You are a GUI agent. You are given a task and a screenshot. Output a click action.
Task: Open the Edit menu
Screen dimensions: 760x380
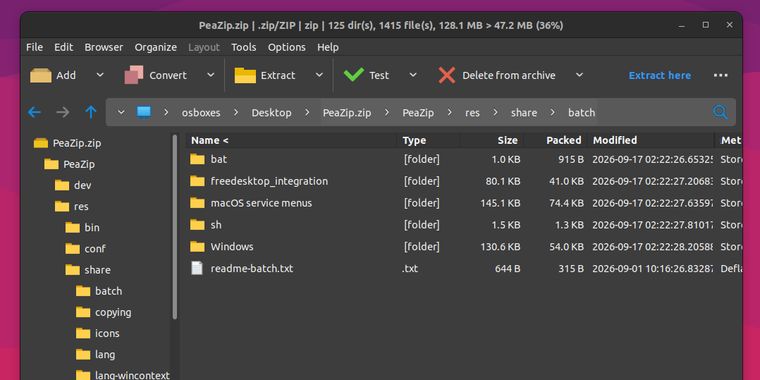pyautogui.click(x=63, y=47)
